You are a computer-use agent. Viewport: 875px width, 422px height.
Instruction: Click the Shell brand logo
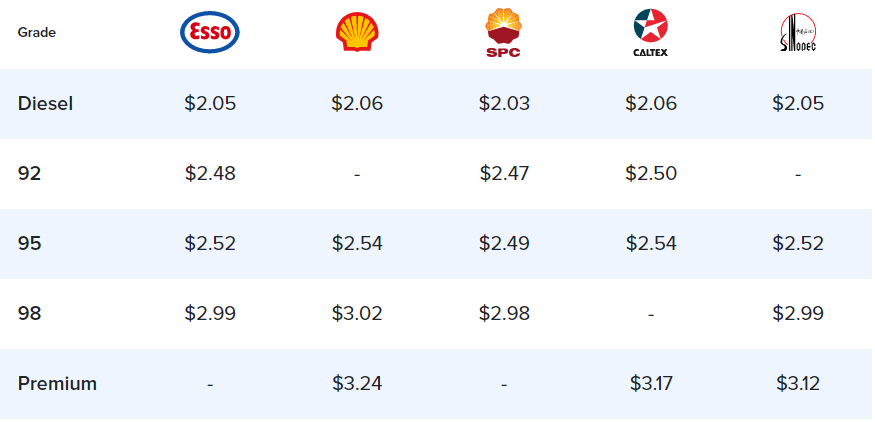(x=357, y=32)
